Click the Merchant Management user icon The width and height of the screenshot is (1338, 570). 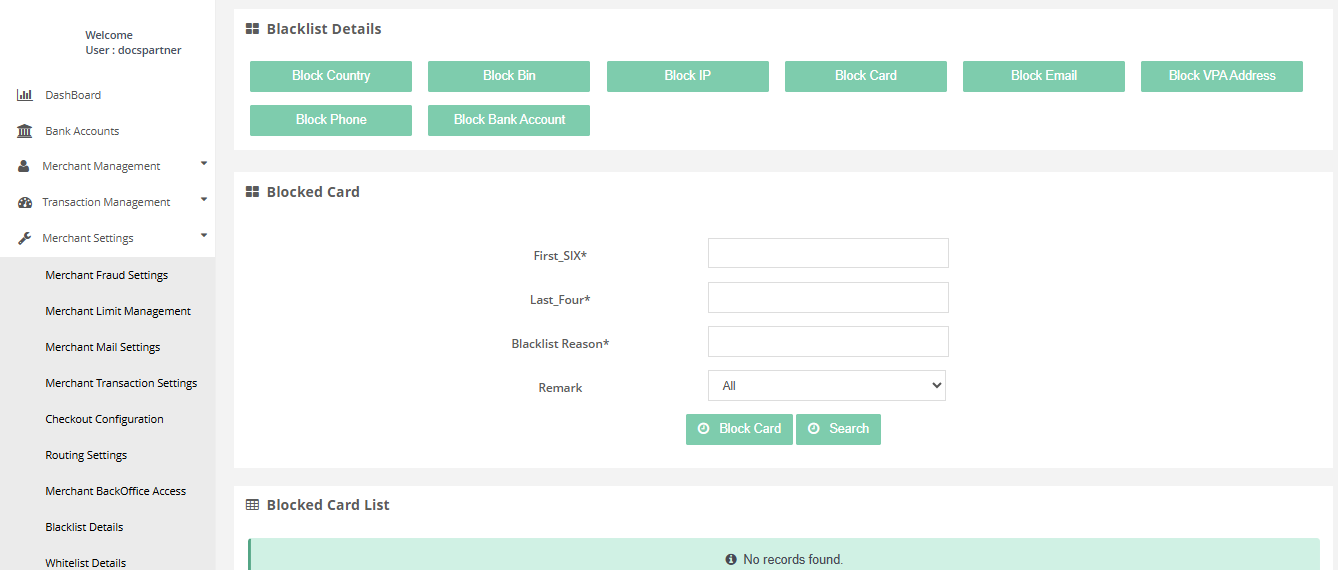(24, 166)
